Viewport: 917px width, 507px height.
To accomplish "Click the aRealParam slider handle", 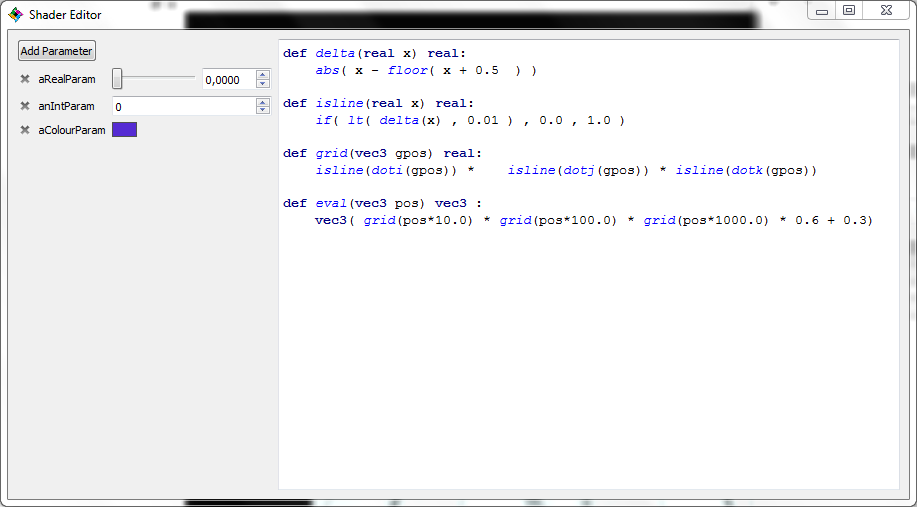I will (117, 78).
